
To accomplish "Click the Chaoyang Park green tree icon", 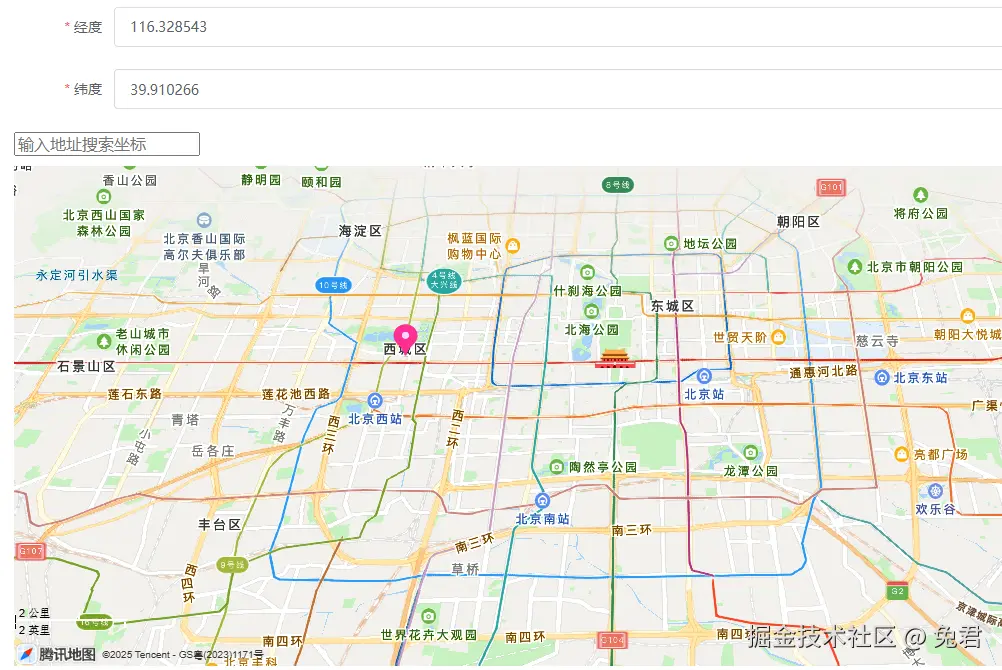I will pyautogui.click(x=855, y=267).
